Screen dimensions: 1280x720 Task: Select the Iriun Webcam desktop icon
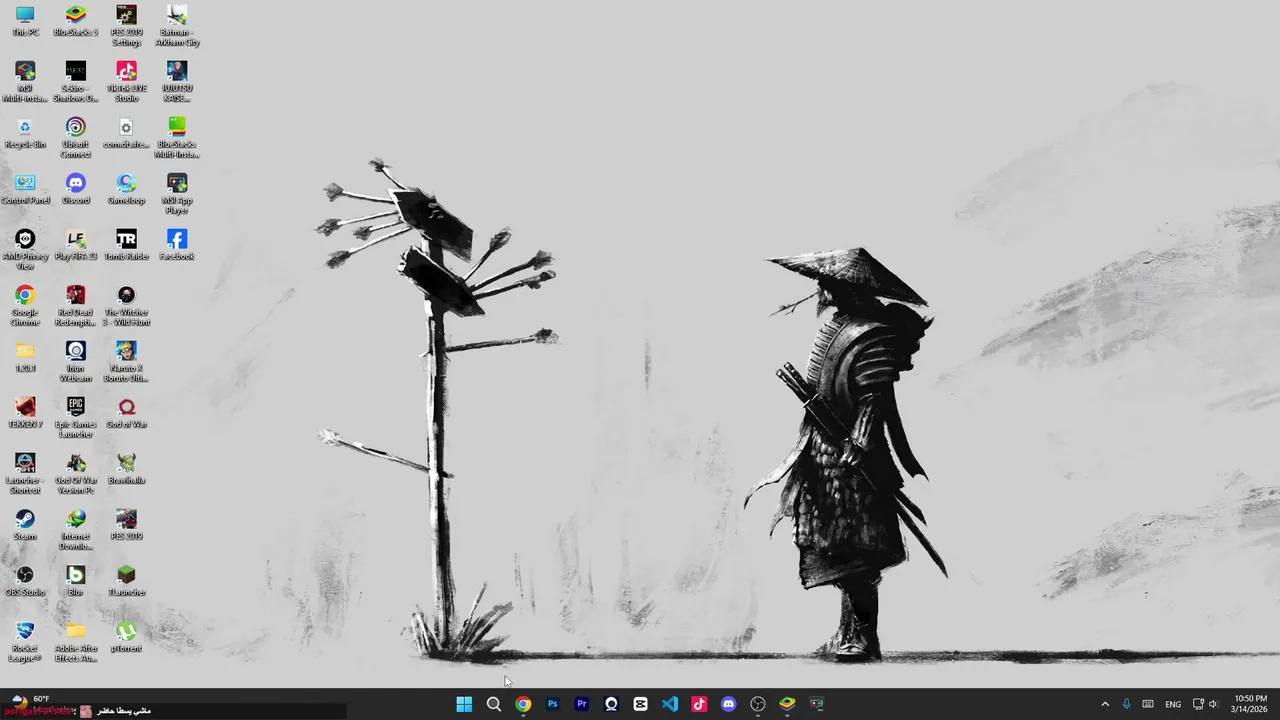tap(75, 362)
